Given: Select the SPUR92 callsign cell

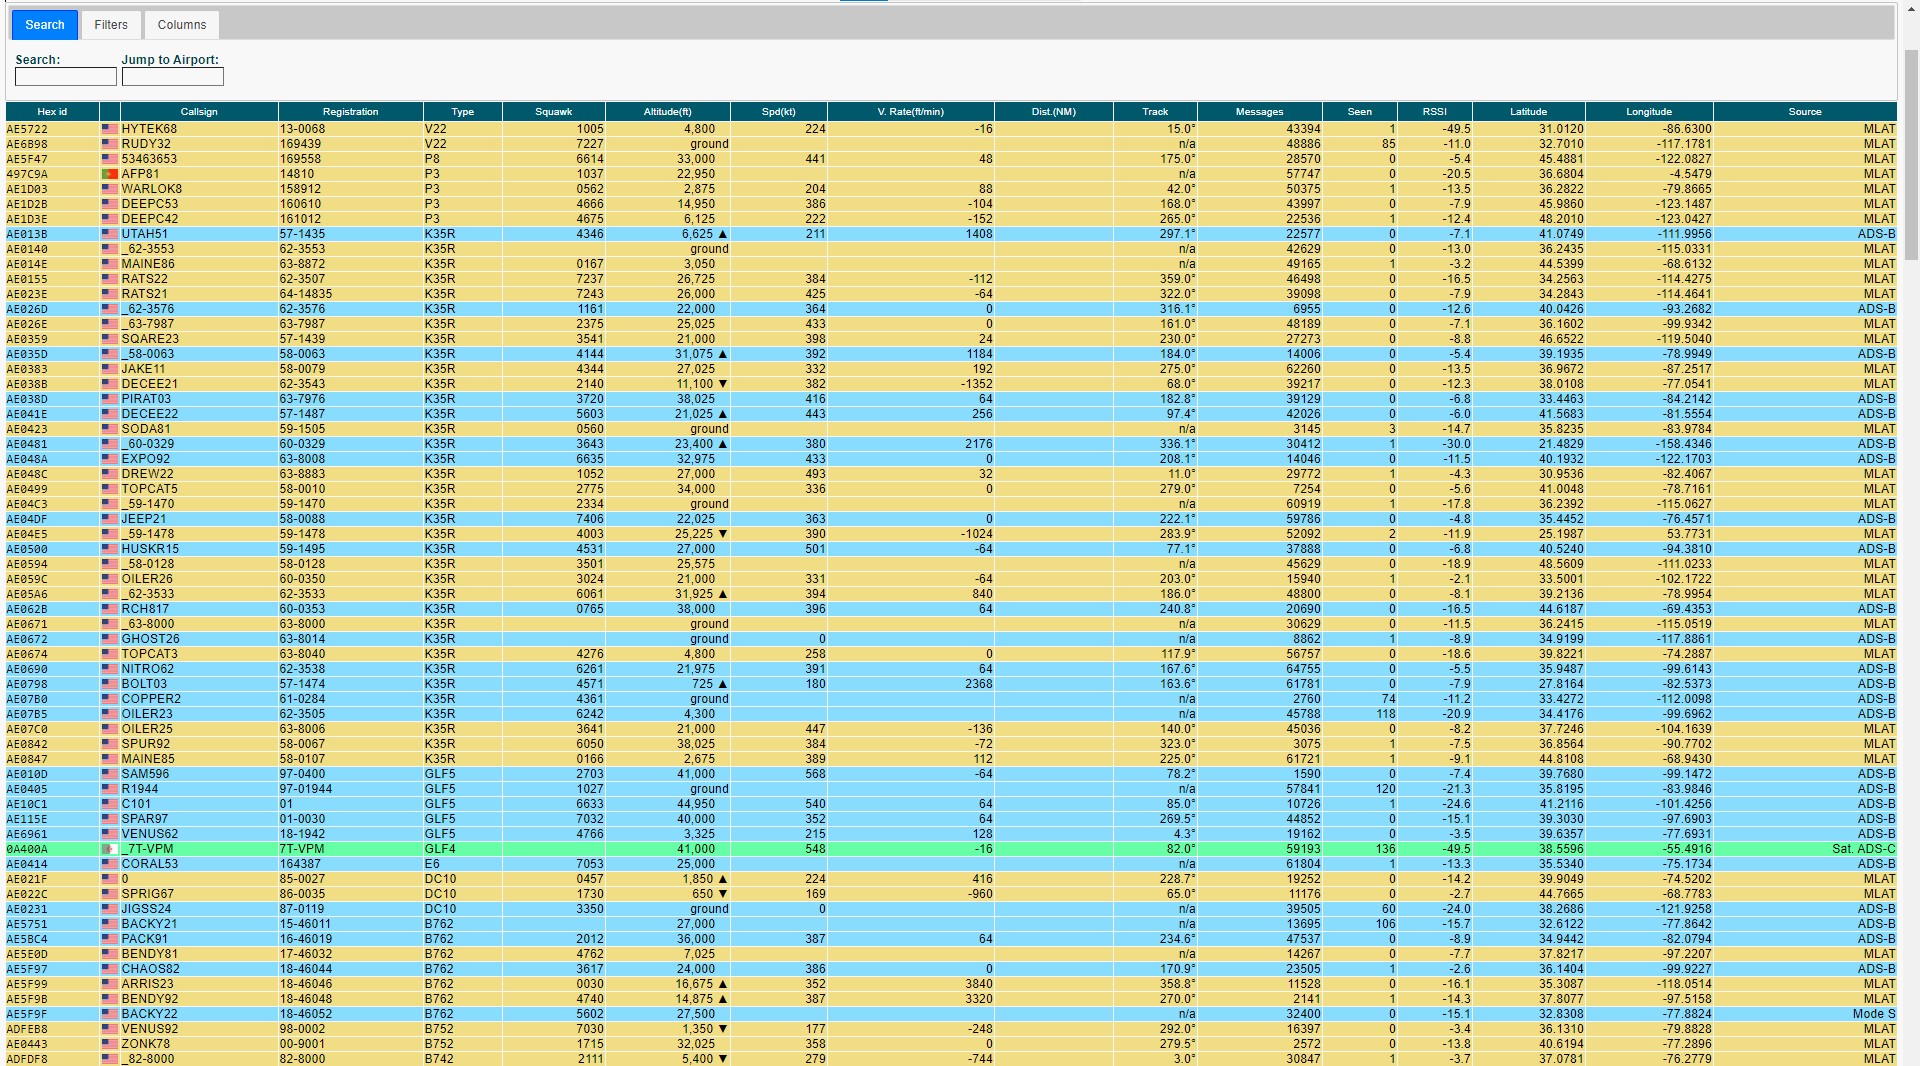Looking at the screenshot, I should (199, 744).
